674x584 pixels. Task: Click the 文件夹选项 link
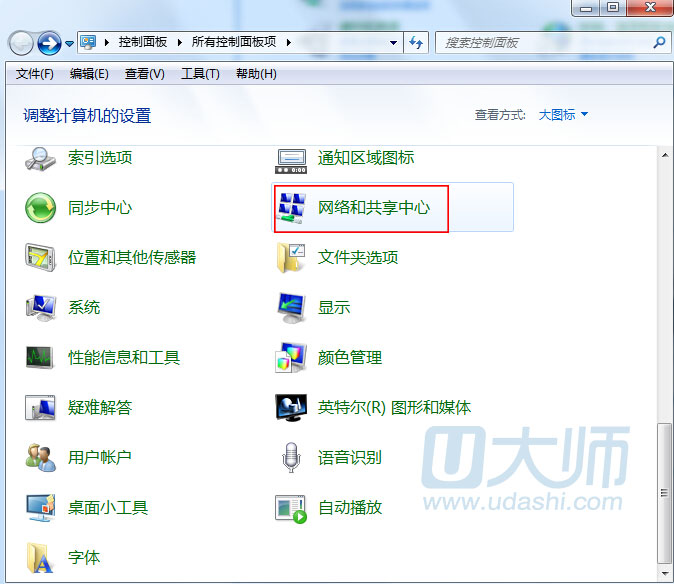pos(358,257)
